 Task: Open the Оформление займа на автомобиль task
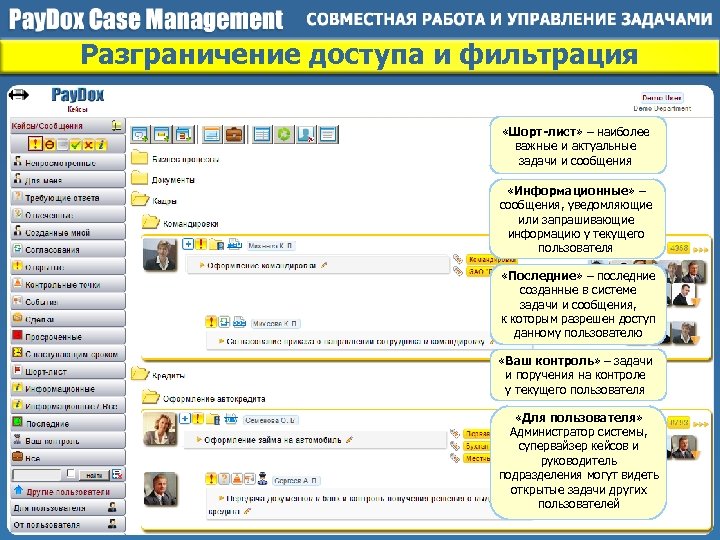point(272,440)
